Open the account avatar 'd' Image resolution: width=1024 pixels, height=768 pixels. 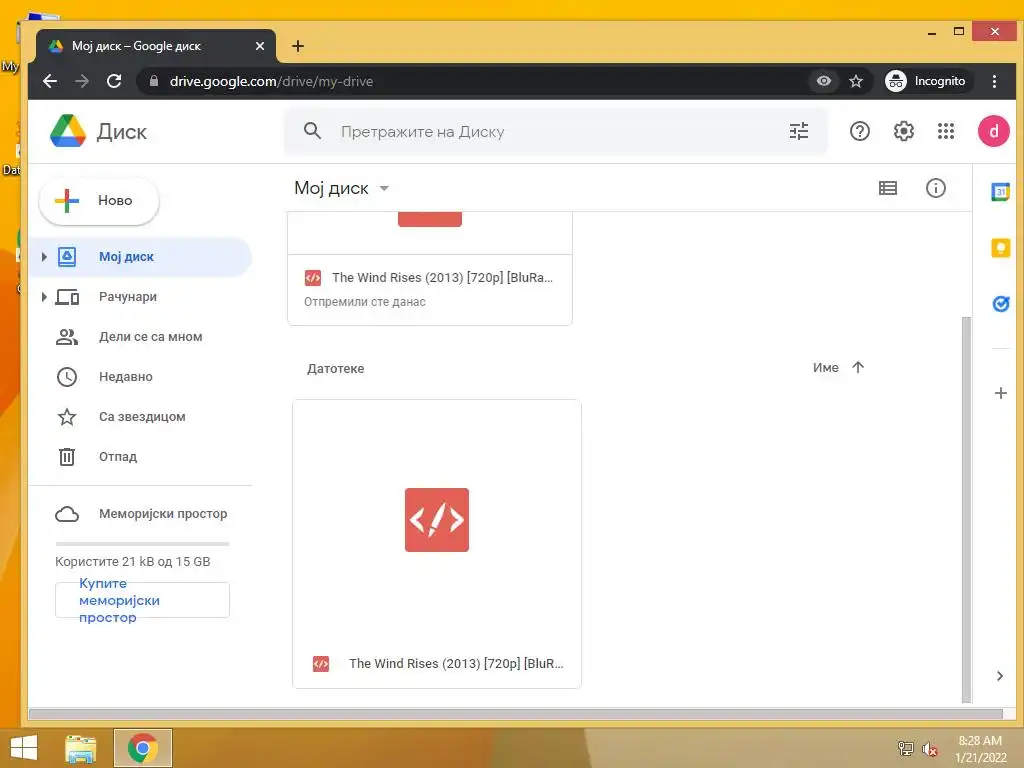(x=993, y=131)
